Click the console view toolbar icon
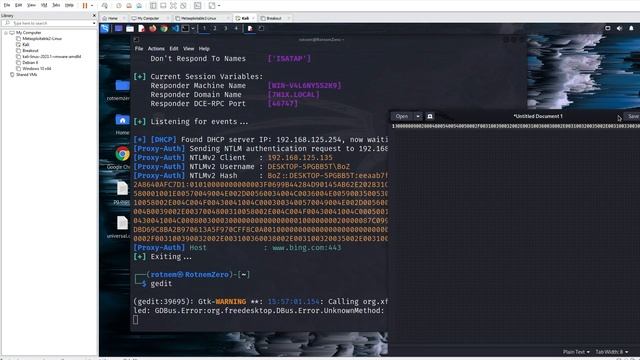Image resolution: width=640 pixels, height=360 pixels. tap(198, 6)
